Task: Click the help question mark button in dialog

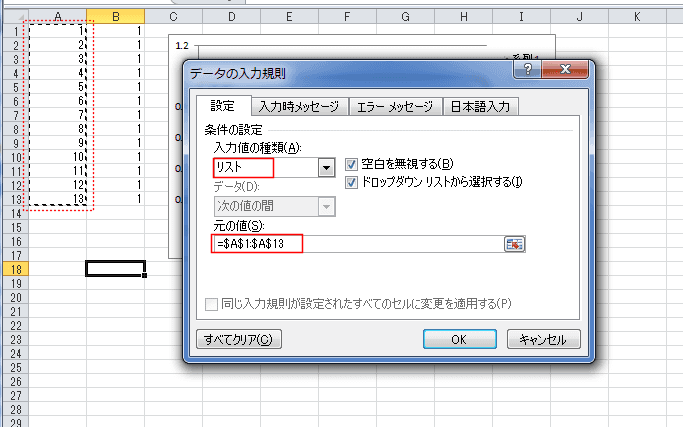Action: pos(527,69)
